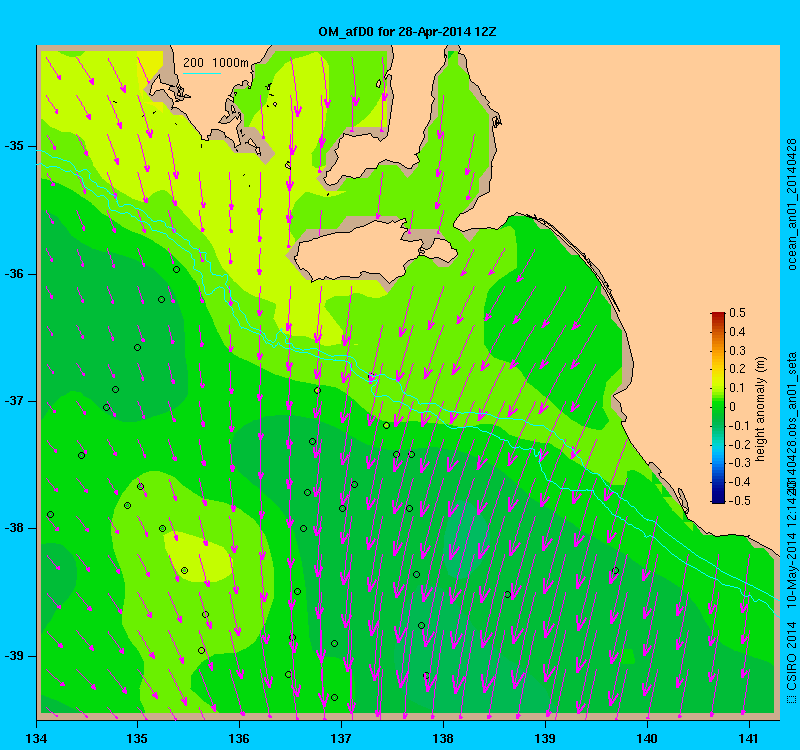Click the '10-May-2014' timestamp text
The width and height of the screenshot is (800, 750).
pyautogui.click(x=791, y=571)
